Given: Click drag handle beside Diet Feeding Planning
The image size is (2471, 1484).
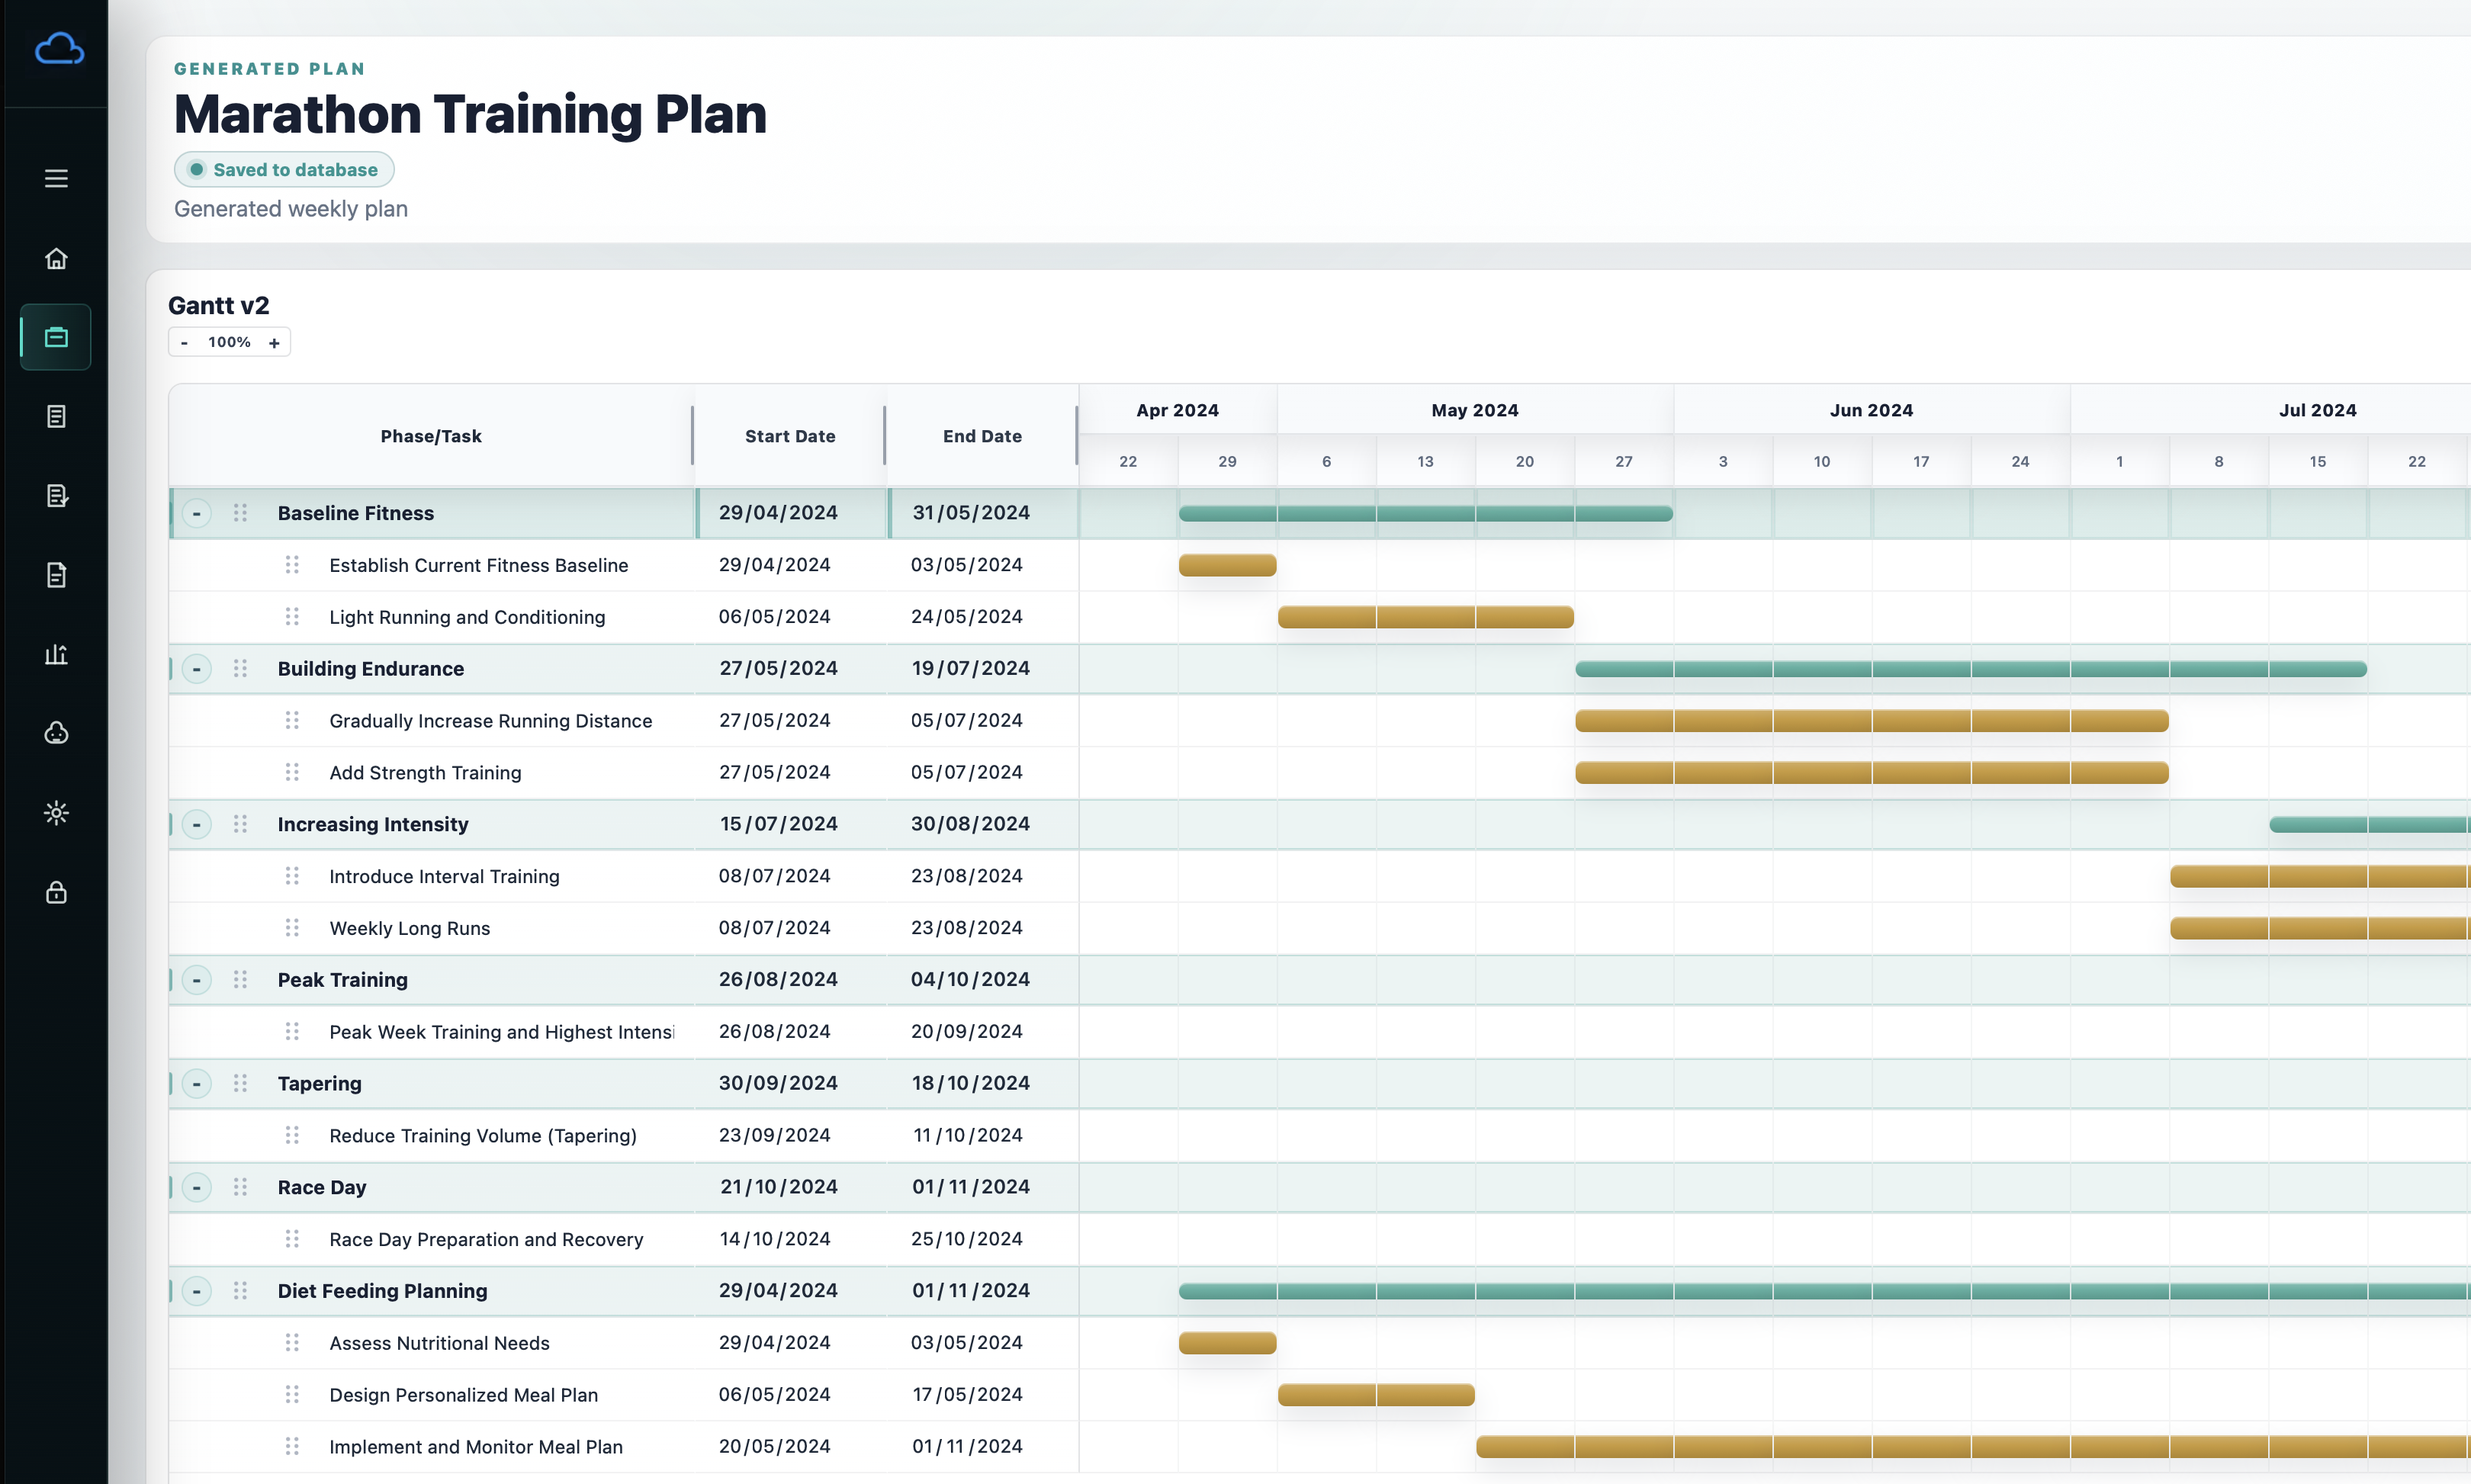Looking at the screenshot, I should coord(240,1291).
